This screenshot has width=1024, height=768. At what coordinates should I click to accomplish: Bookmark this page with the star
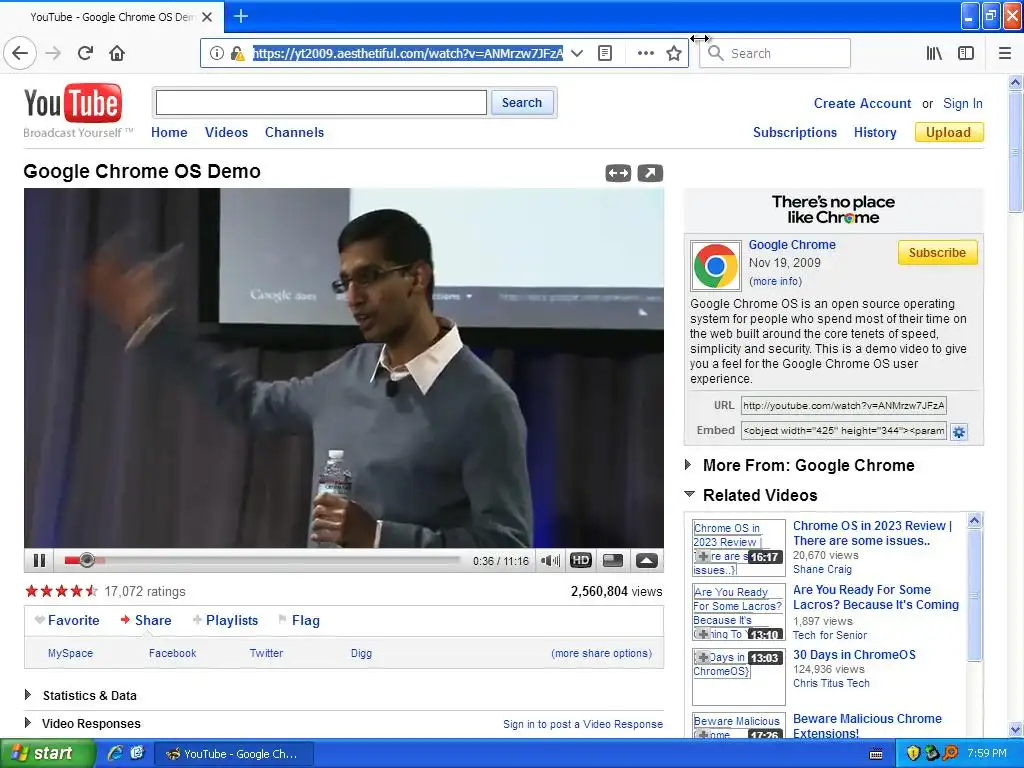[674, 53]
